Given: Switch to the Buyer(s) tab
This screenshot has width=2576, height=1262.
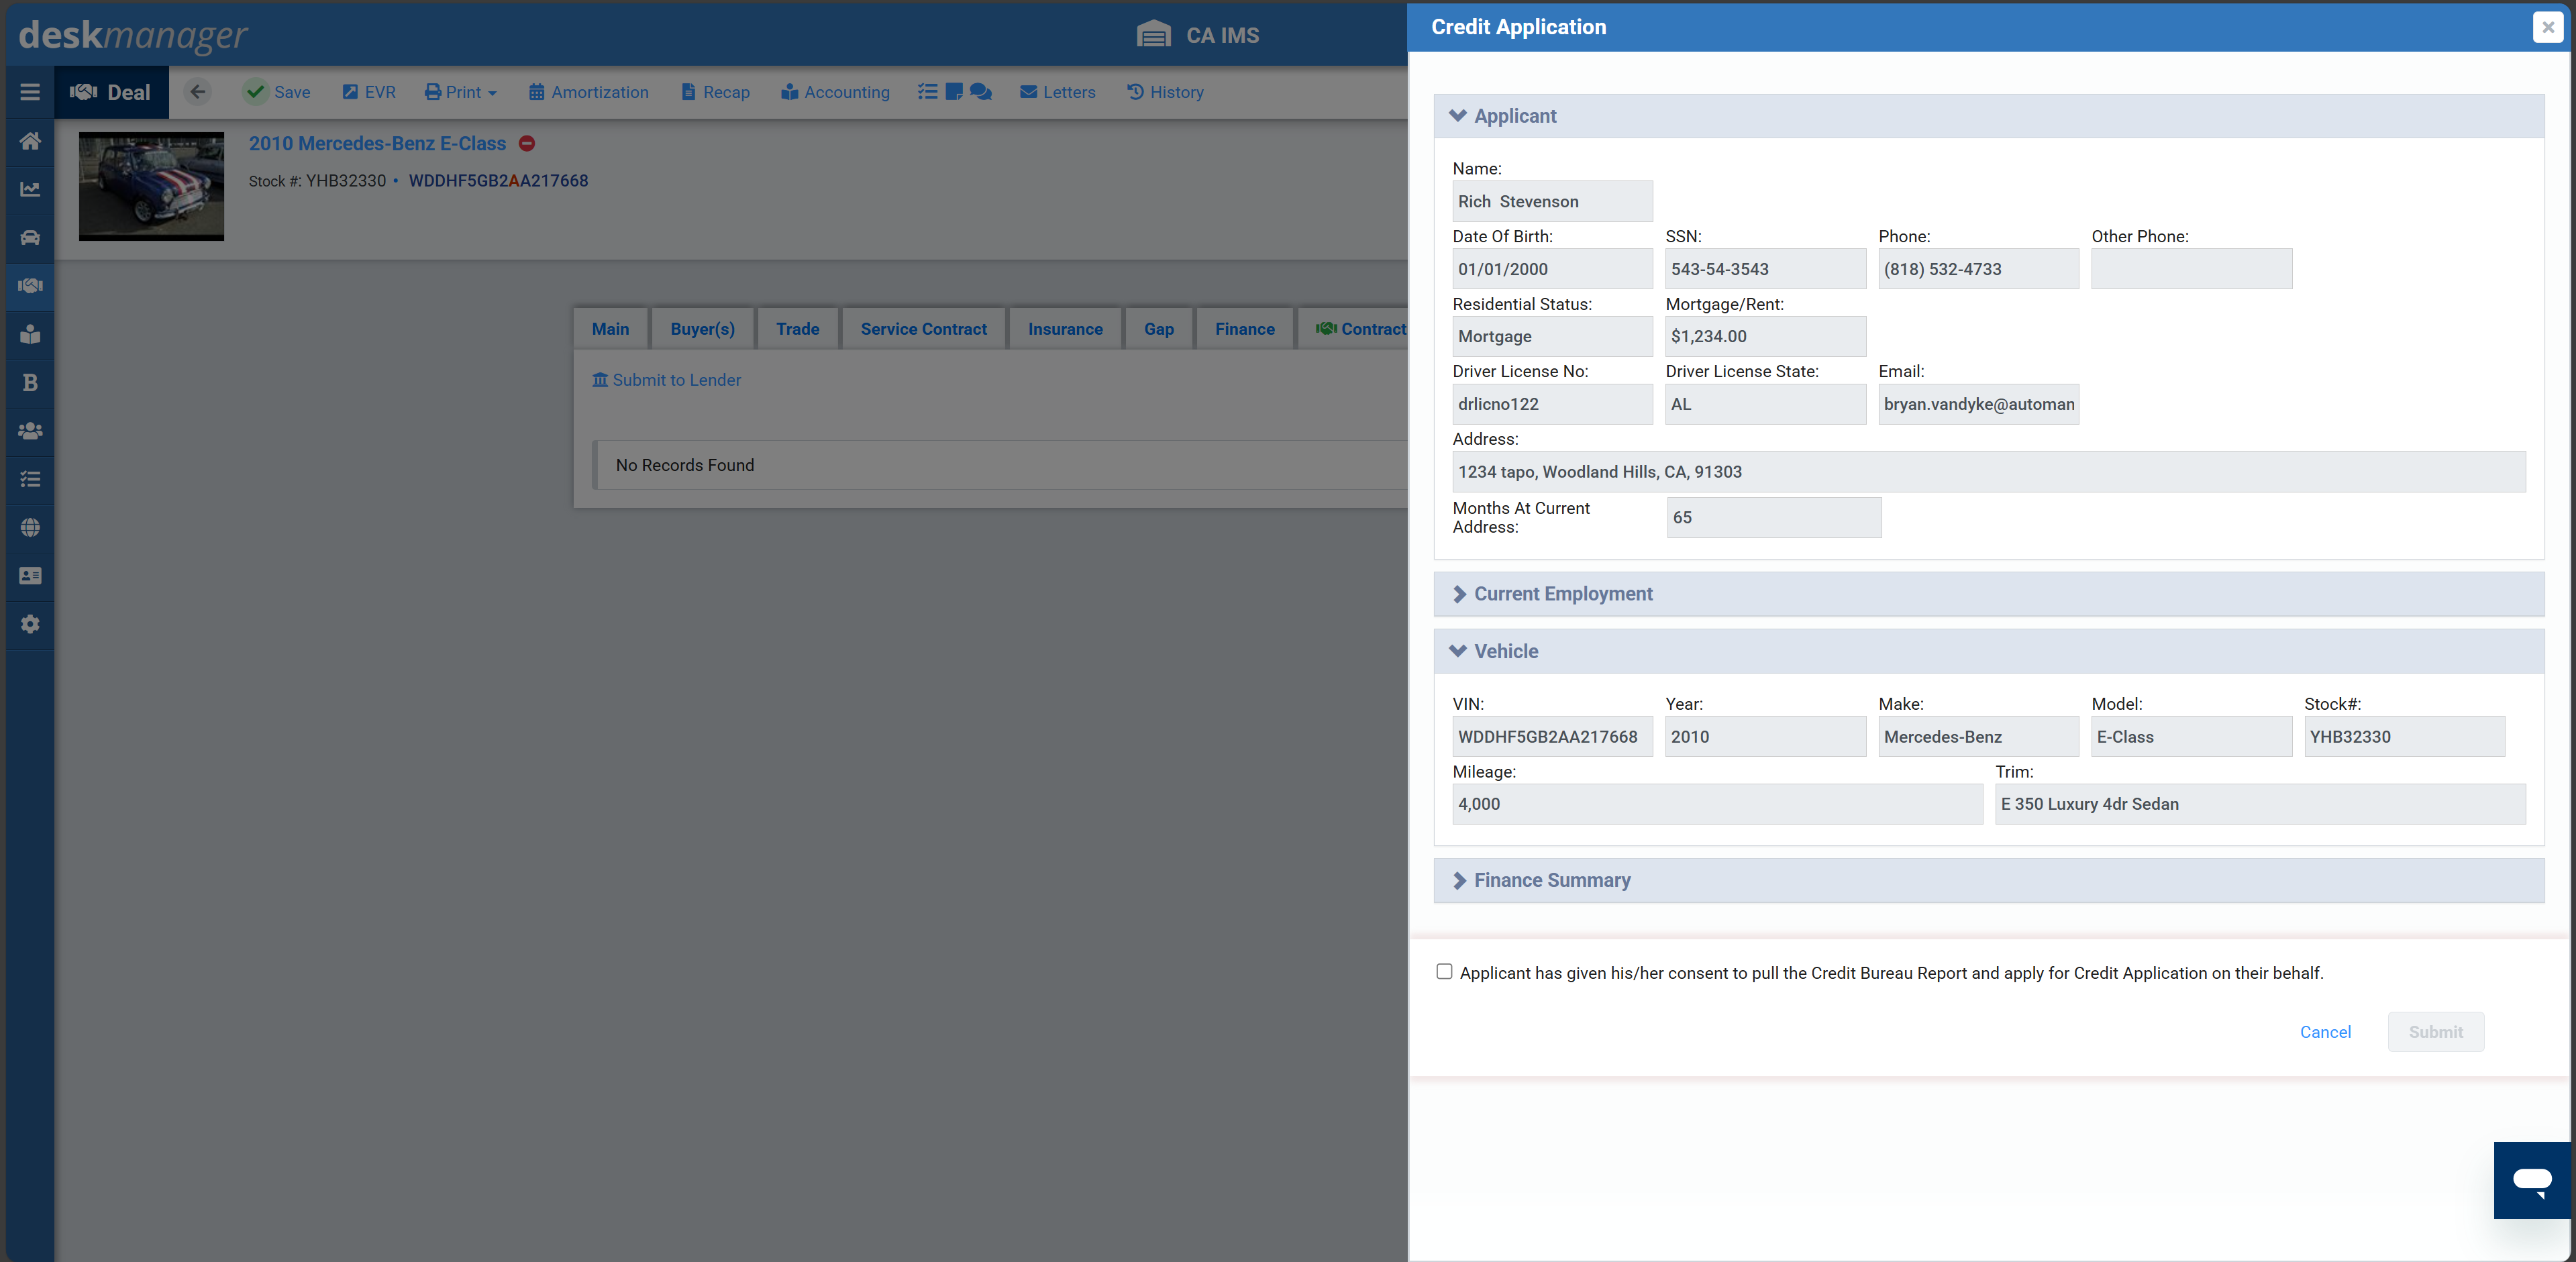Looking at the screenshot, I should 702,329.
